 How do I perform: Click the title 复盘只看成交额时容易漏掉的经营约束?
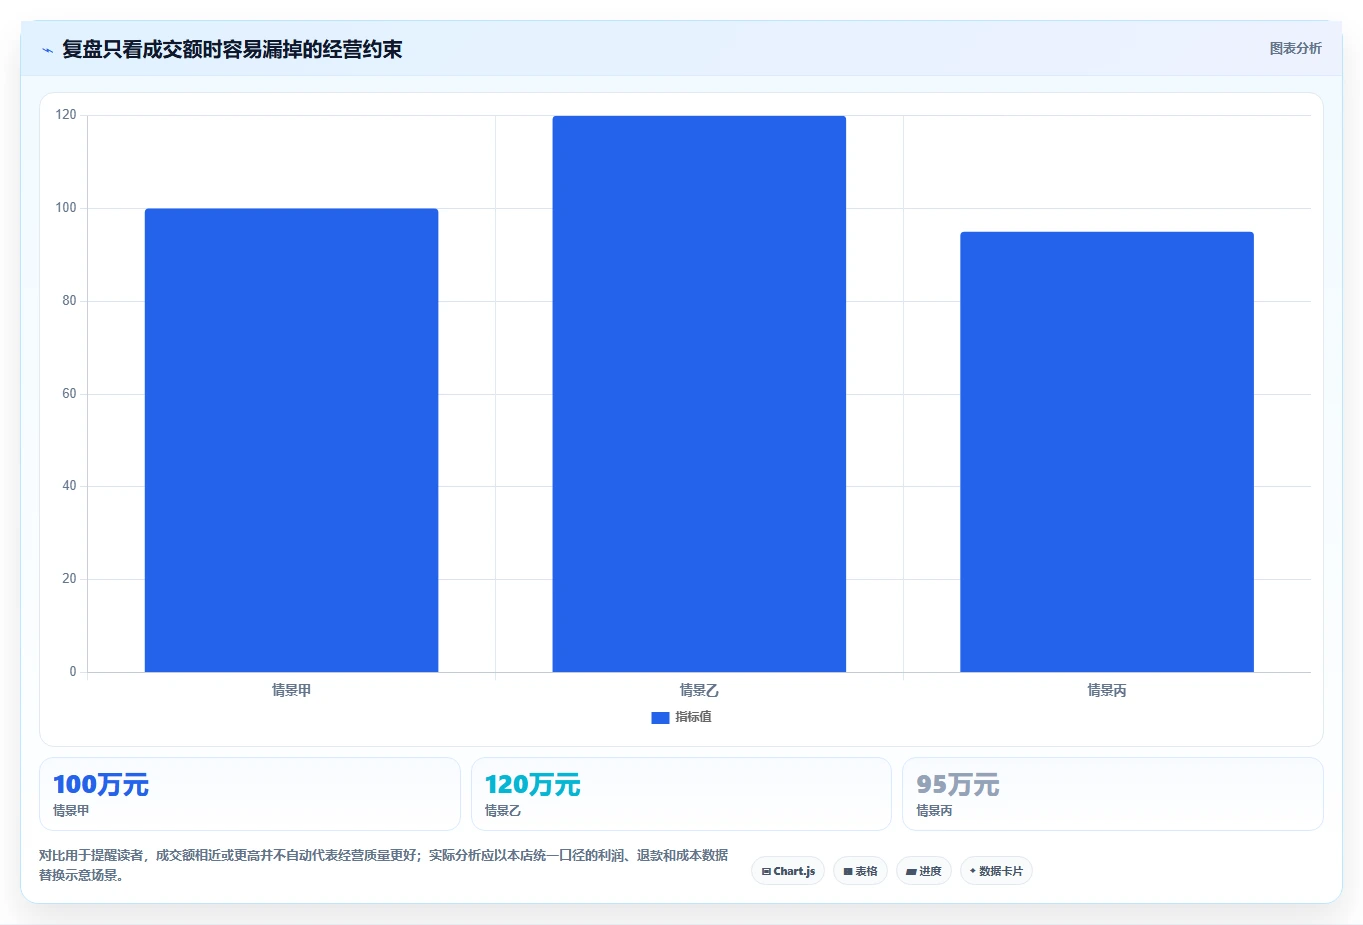click(232, 50)
